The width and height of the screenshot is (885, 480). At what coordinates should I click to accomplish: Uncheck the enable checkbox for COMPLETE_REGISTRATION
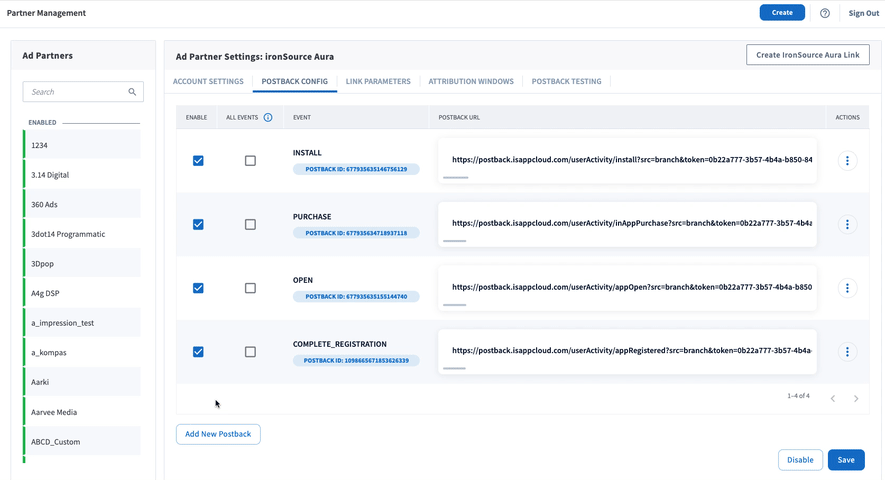pyautogui.click(x=198, y=352)
